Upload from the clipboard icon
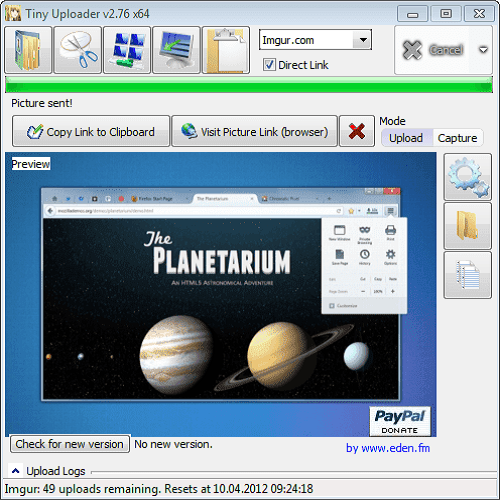500x500 pixels. 226,50
